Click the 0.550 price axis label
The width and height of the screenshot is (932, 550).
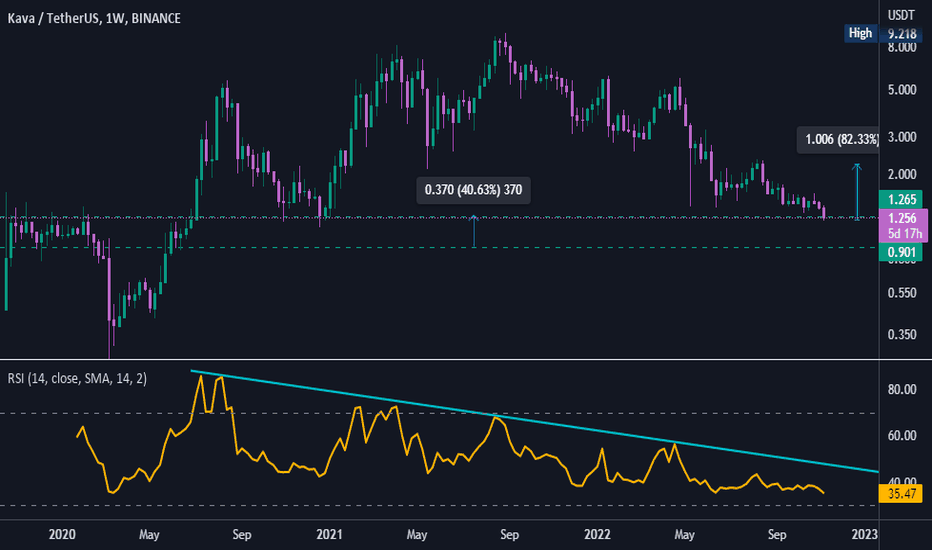[902, 293]
